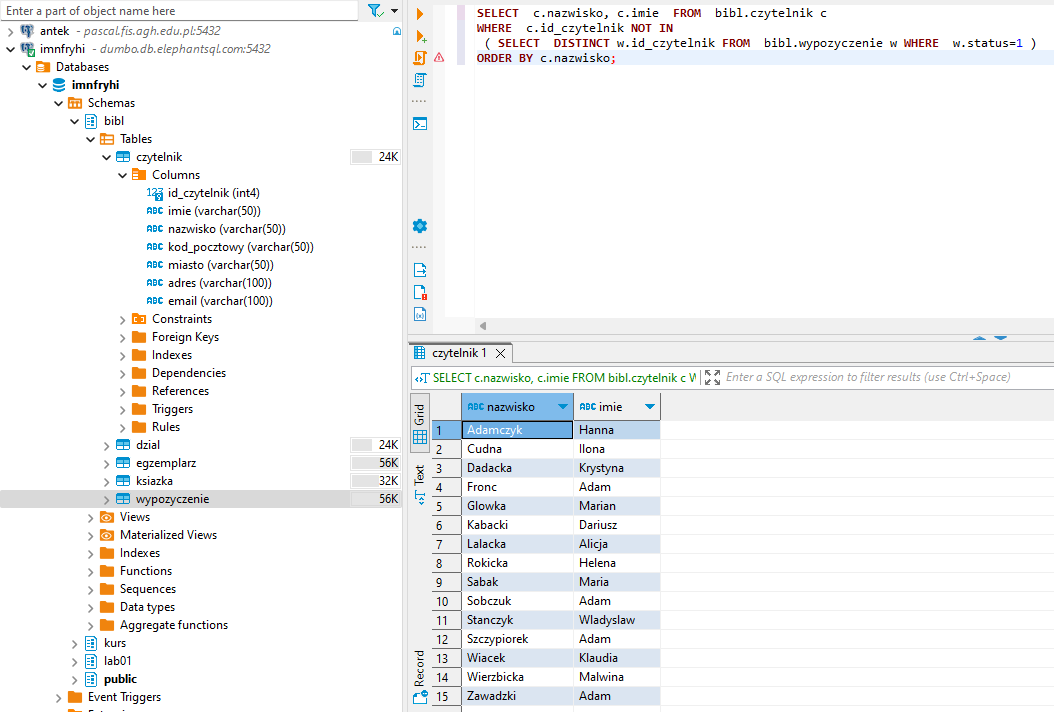Select the public schema
This screenshot has width=1054, height=712.
click(120, 679)
